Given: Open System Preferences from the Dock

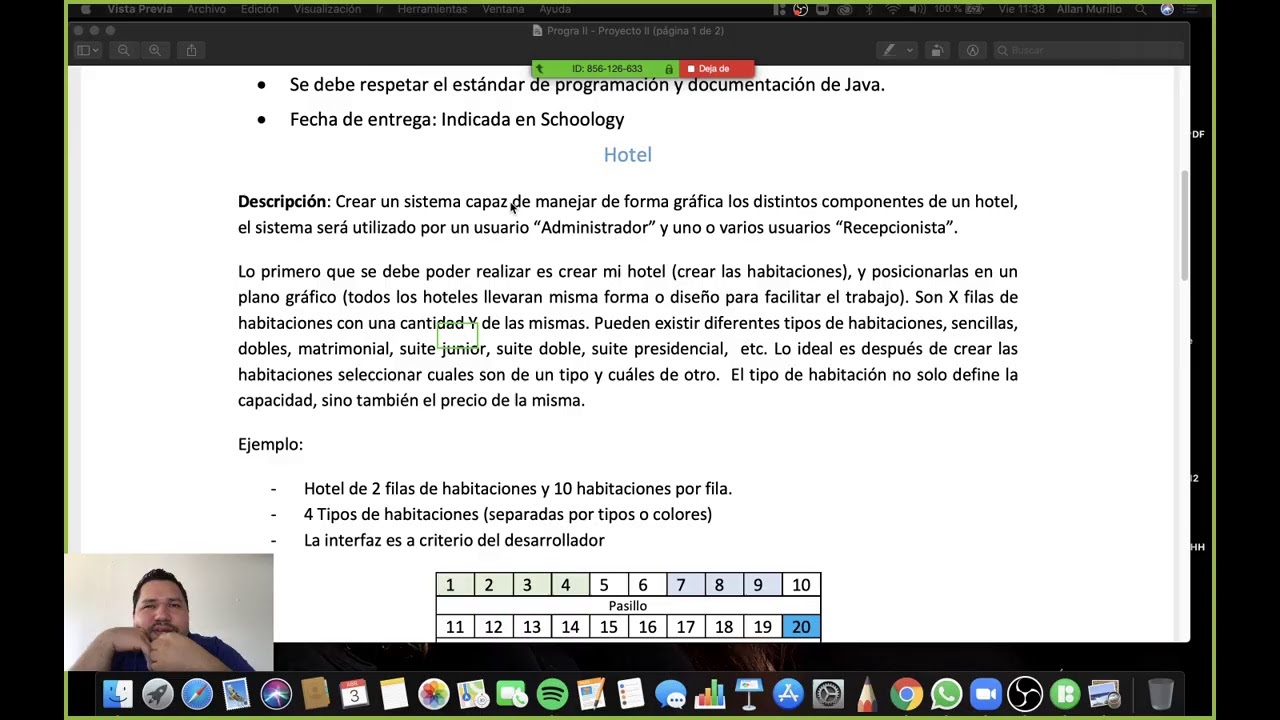Looking at the screenshot, I should (827, 694).
